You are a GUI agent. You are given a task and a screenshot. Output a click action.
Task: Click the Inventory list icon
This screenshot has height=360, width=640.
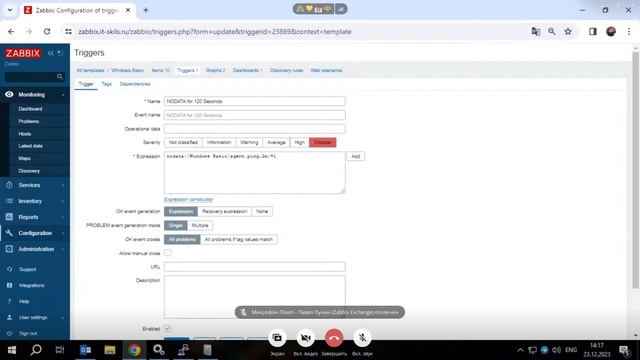9,201
